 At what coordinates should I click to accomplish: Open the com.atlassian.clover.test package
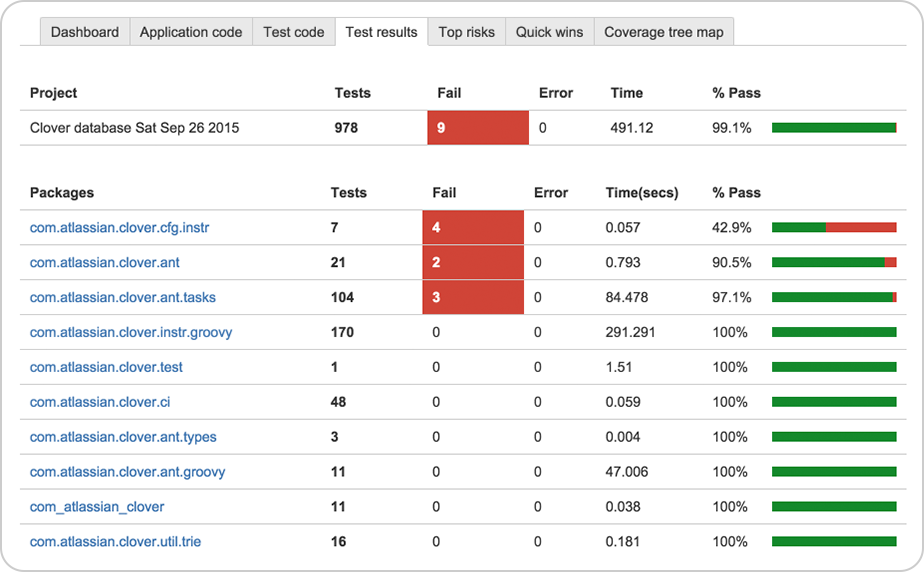pos(106,367)
